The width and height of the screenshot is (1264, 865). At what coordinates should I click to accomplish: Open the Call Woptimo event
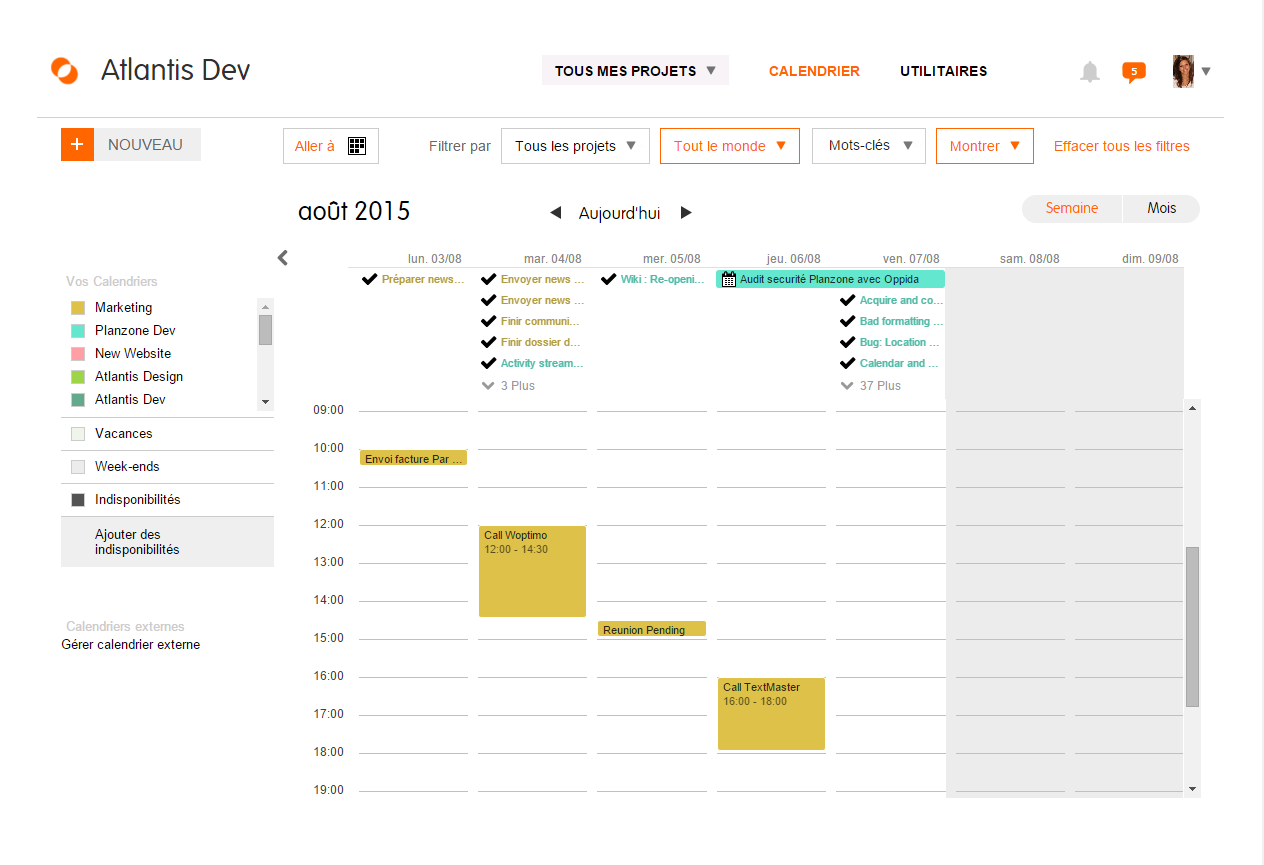(x=532, y=571)
